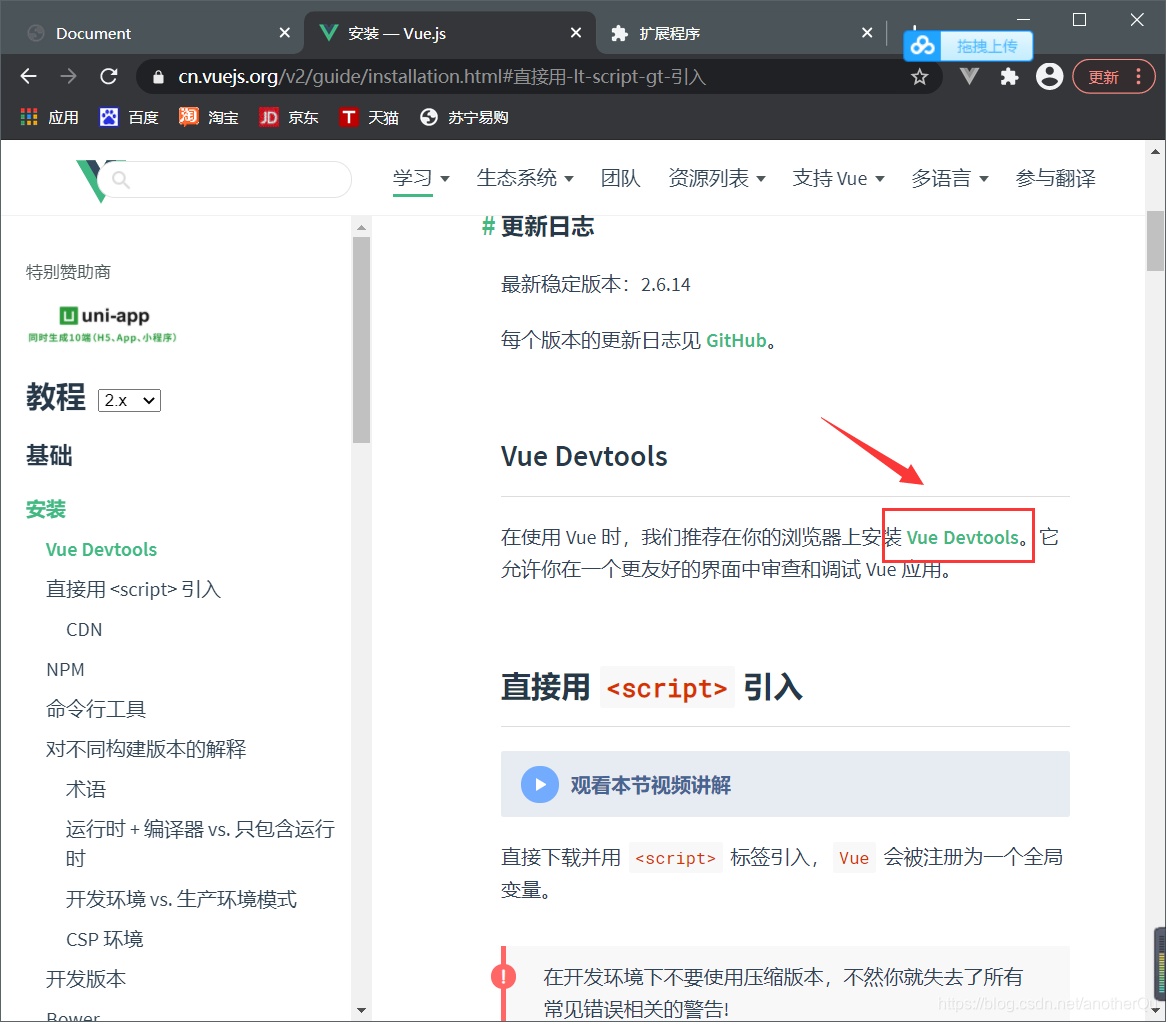The image size is (1166, 1022).
Task: Open the 京东 bookmark
Action: tap(289, 117)
